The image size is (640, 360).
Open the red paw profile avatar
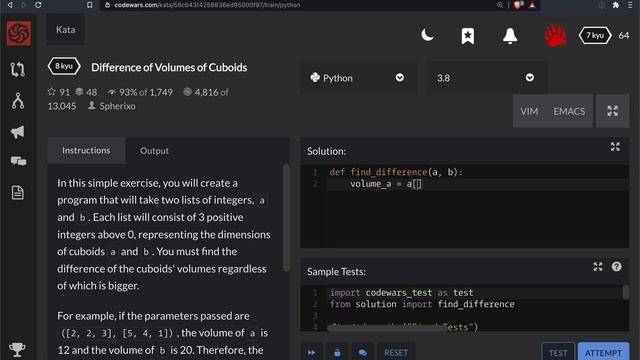click(x=555, y=36)
